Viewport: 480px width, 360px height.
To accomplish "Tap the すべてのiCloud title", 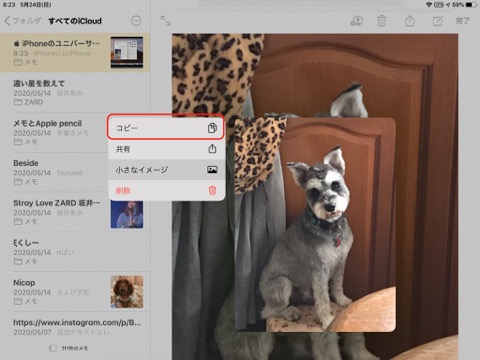I will tap(75, 21).
